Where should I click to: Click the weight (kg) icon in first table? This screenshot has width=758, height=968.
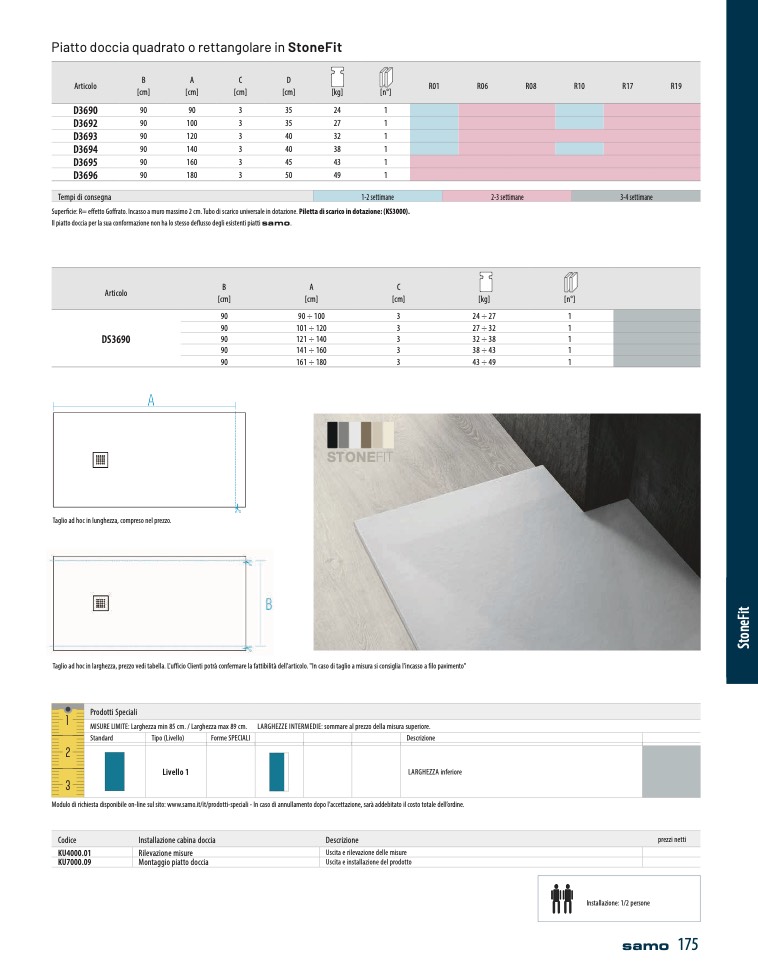click(x=337, y=76)
